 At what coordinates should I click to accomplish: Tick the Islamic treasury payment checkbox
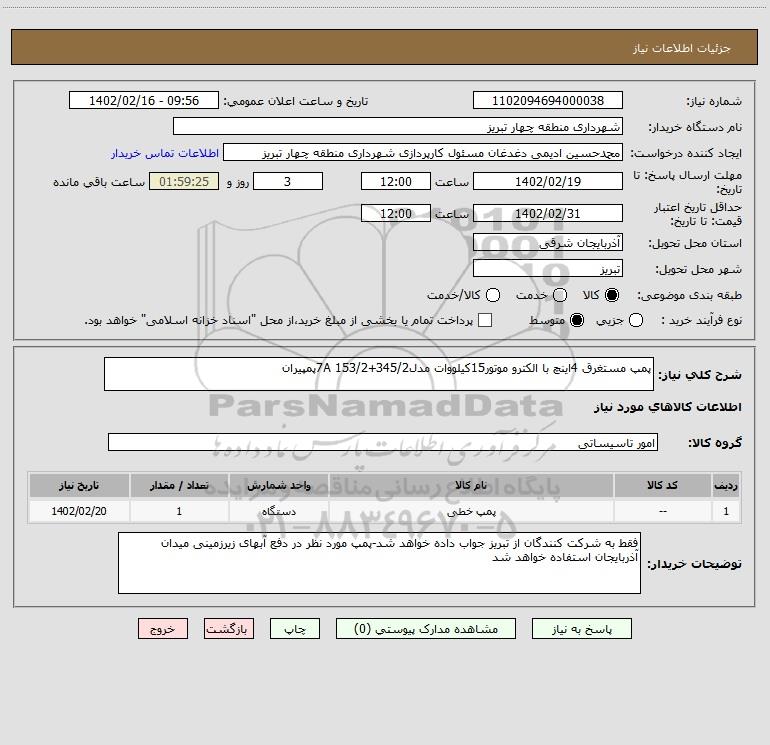pyautogui.click(x=485, y=320)
